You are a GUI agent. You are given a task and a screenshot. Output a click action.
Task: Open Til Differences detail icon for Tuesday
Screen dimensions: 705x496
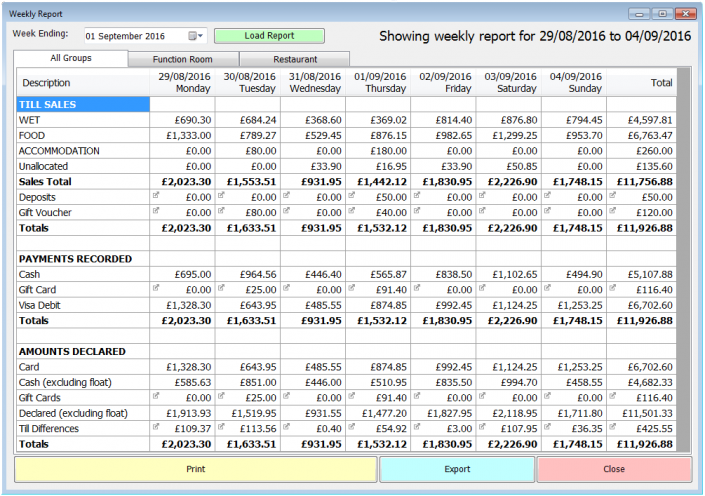(221, 427)
